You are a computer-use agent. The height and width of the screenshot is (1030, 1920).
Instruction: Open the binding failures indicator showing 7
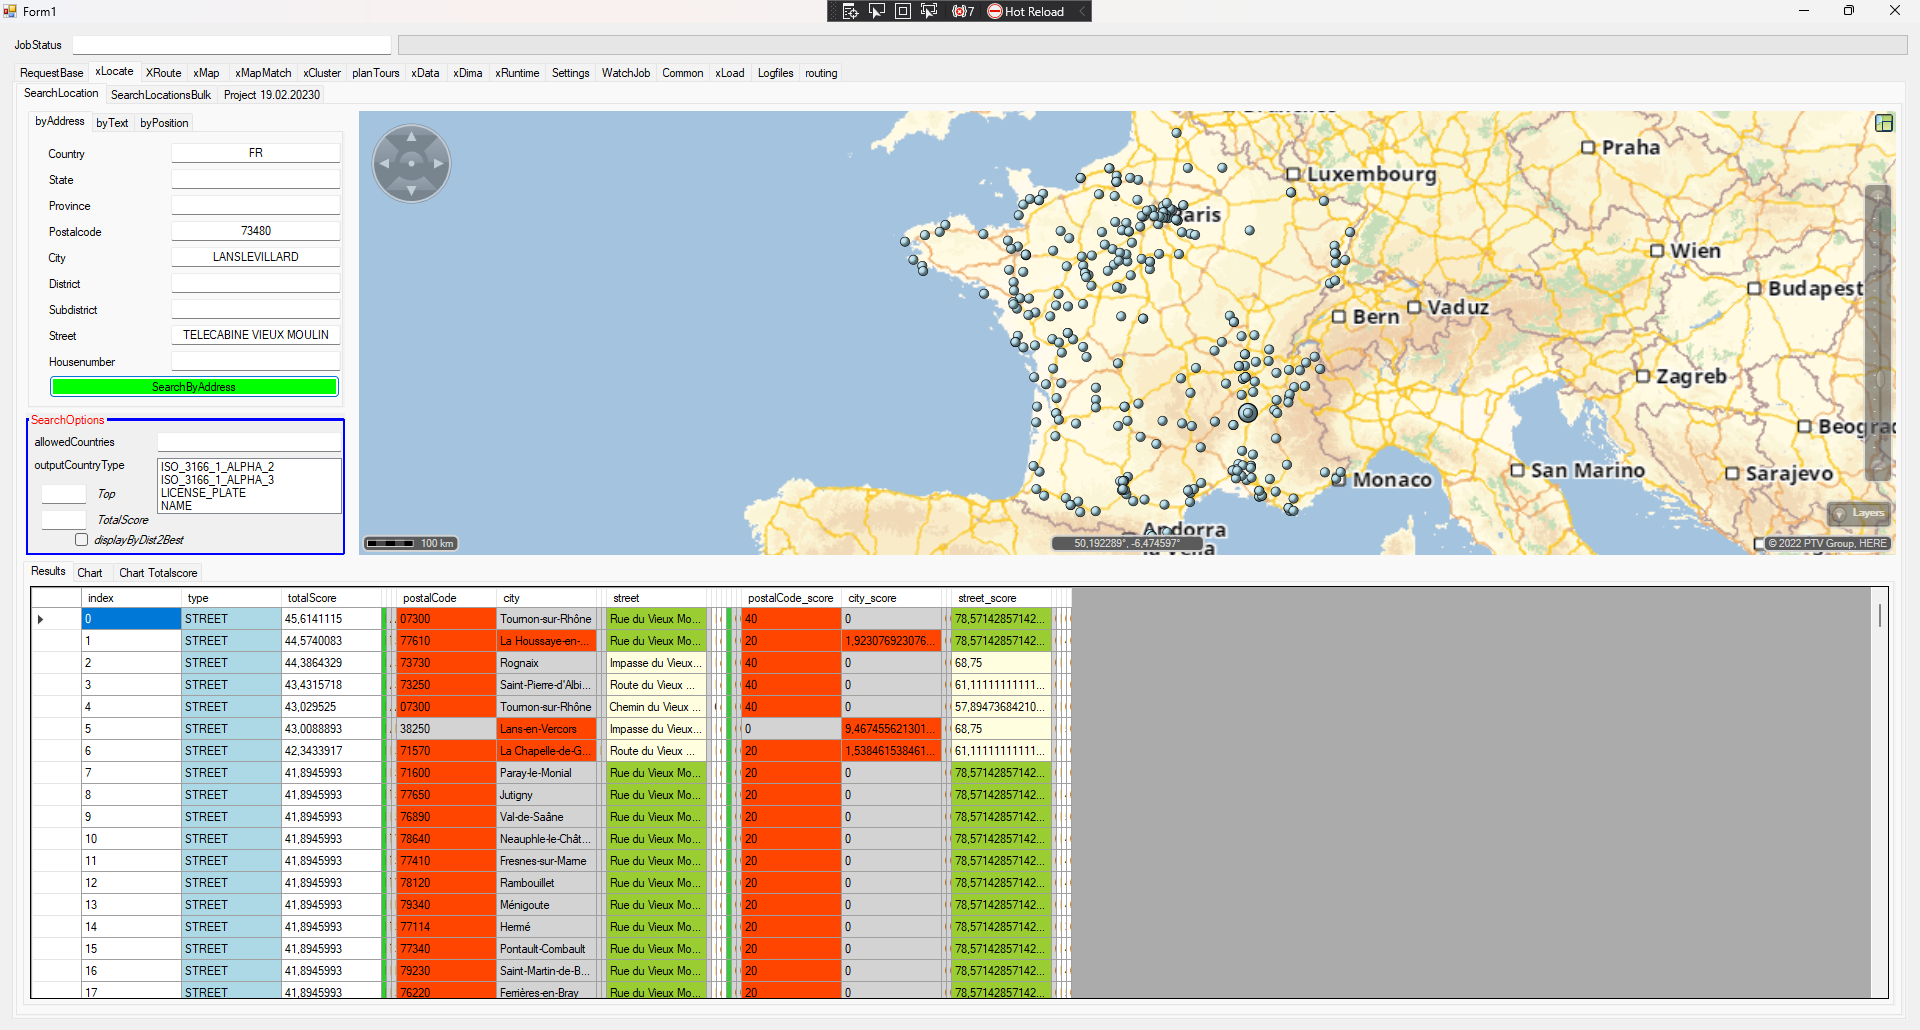(963, 11)
